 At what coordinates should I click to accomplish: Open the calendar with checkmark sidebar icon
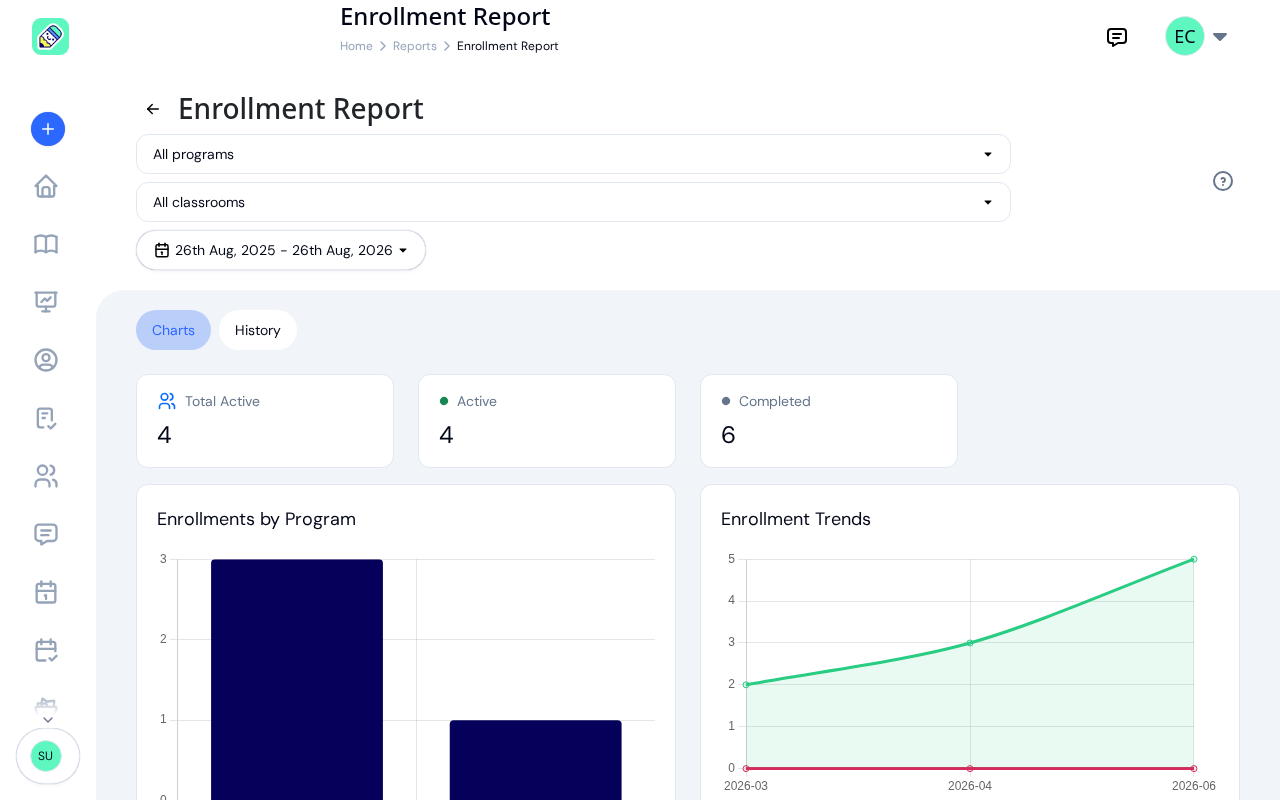tap(46, 650)
